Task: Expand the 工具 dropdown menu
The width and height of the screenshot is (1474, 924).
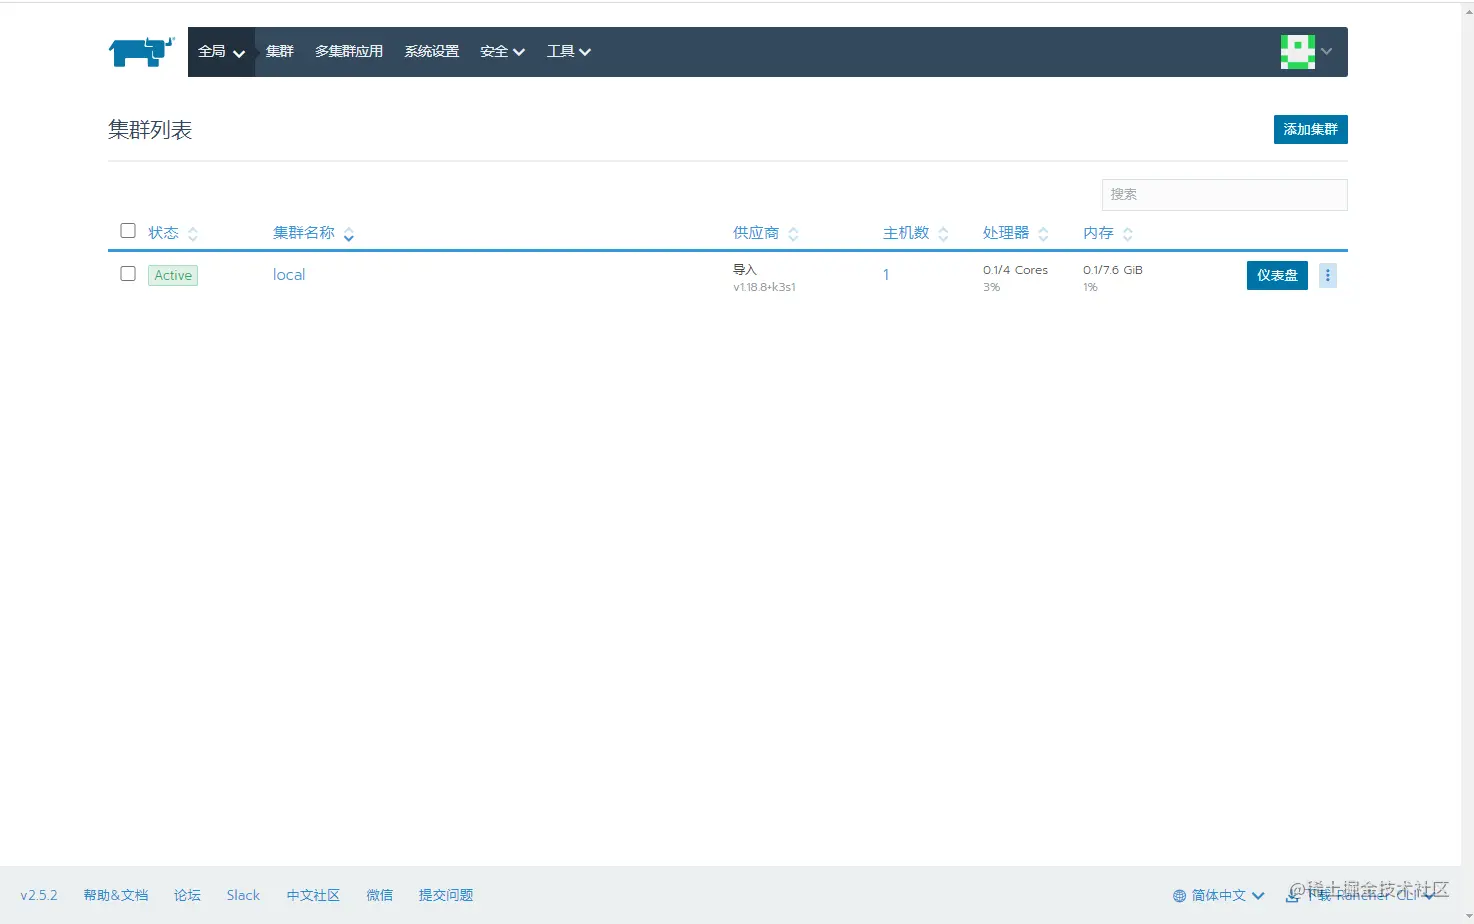Action: point(568,51)
